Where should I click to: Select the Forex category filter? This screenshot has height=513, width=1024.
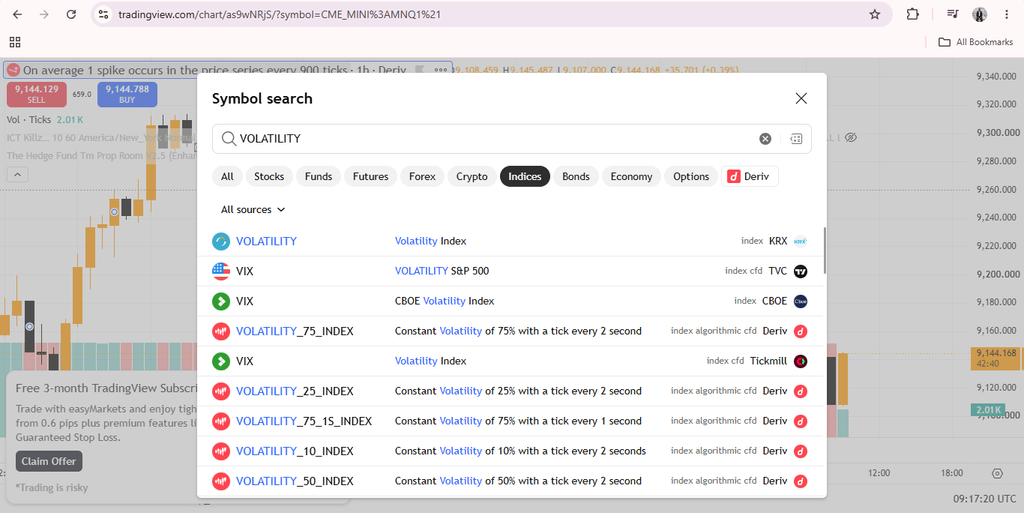point(423,176)
